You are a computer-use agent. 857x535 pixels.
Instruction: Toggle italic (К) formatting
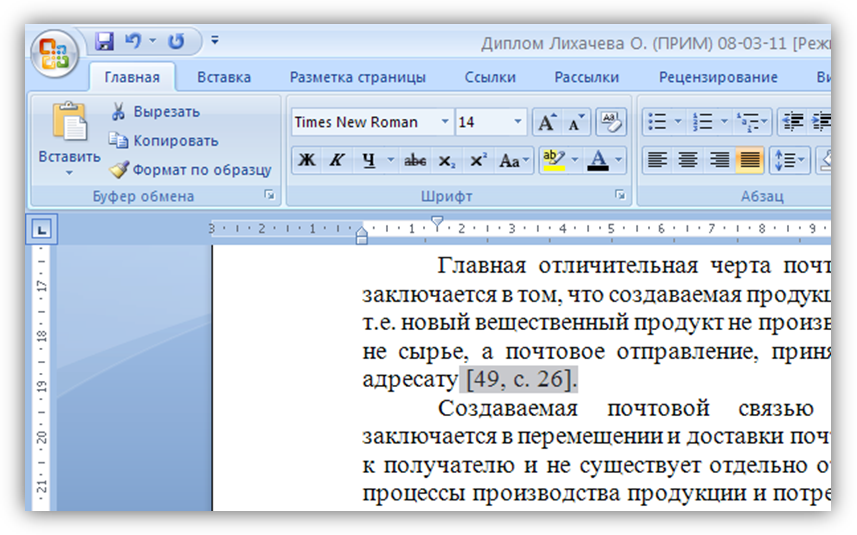coord(337,160)
